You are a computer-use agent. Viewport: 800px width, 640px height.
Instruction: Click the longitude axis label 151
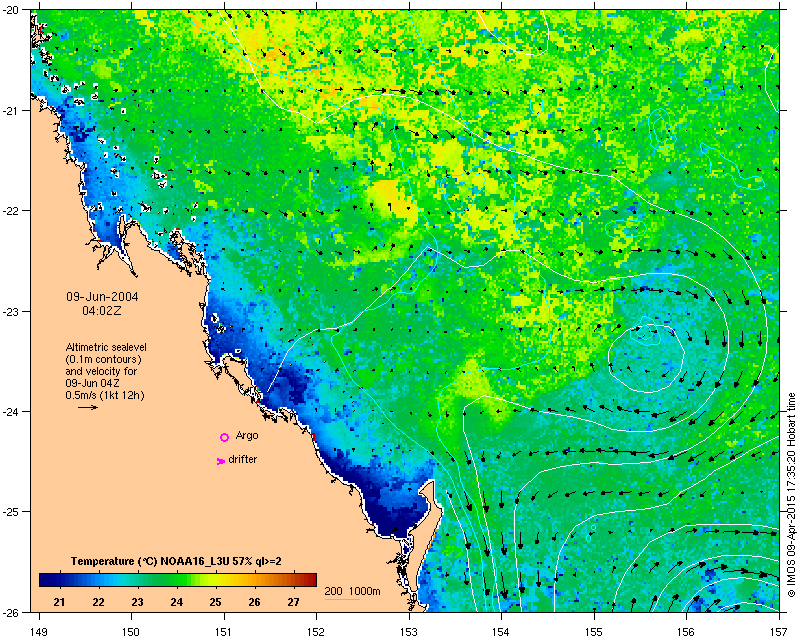click(224, 632)
